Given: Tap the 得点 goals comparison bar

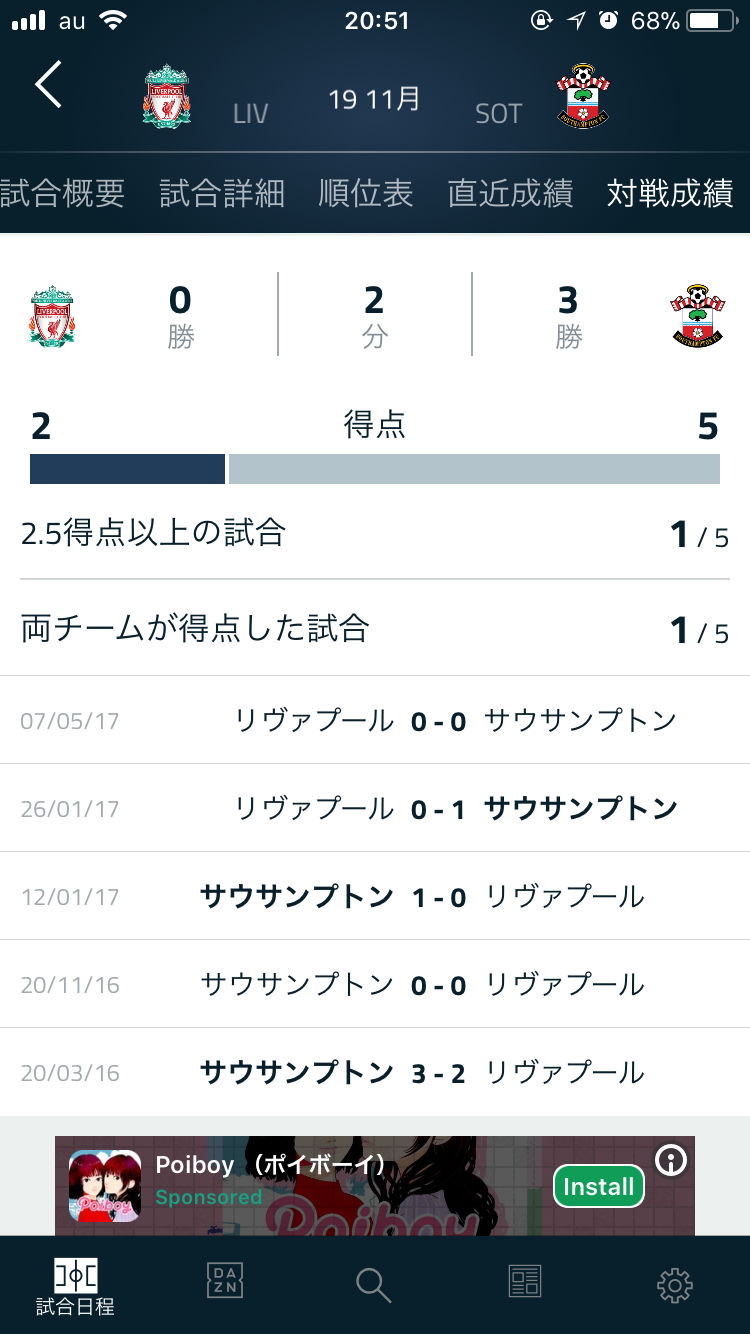Looking at the screenshot, I should tap(375, 469).
